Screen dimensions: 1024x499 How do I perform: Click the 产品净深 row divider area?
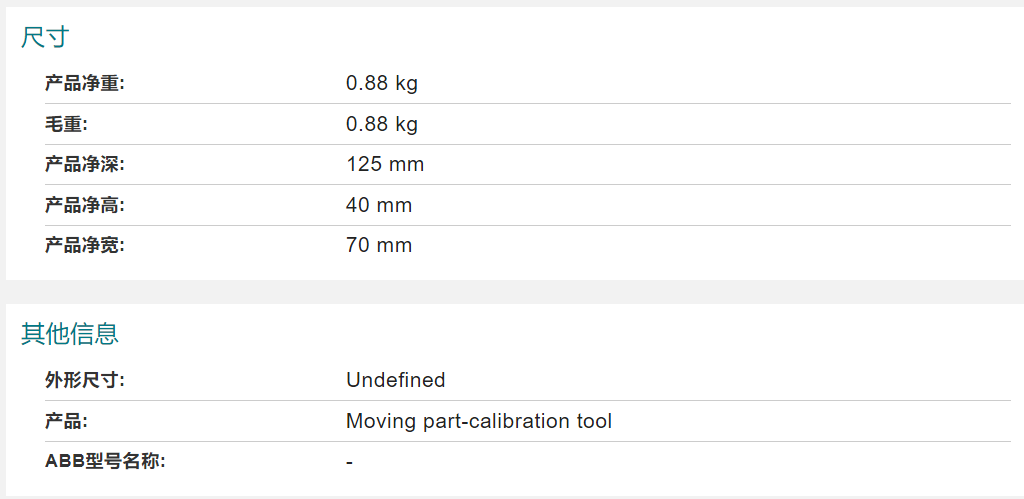point(528,165)
